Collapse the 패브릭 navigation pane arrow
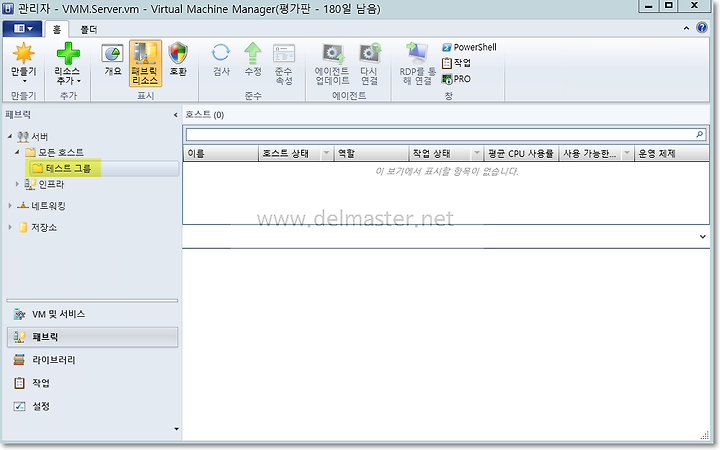The width and height of the screenshot is (720, 450). 175,115
